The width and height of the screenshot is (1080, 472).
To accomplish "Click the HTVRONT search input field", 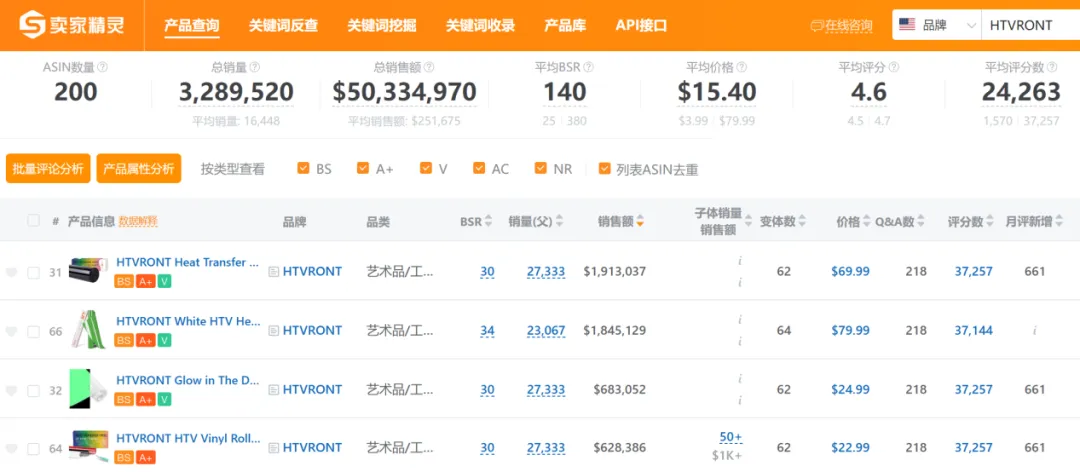I will click(x=1031, y=25).
